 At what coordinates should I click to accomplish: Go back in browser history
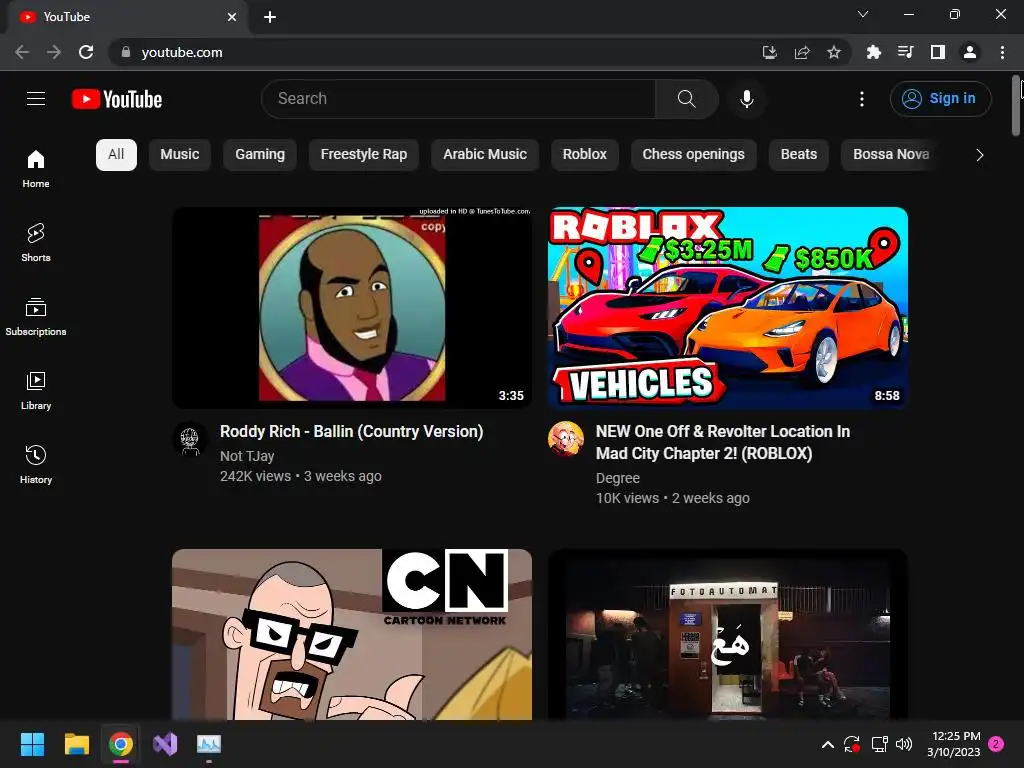[x=22, y=52]
